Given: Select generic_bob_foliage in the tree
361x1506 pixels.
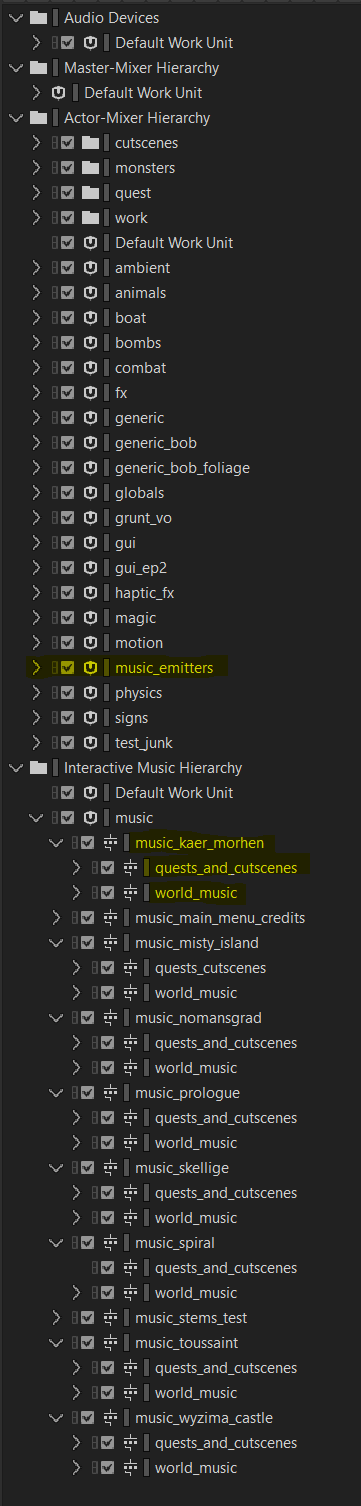Looking at the screenshot, I should click(x=182, y=468).
